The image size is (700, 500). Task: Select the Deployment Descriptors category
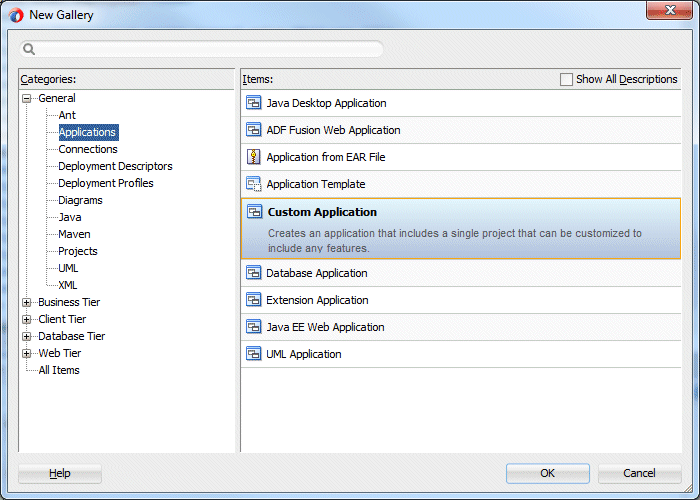pos(115,166)
